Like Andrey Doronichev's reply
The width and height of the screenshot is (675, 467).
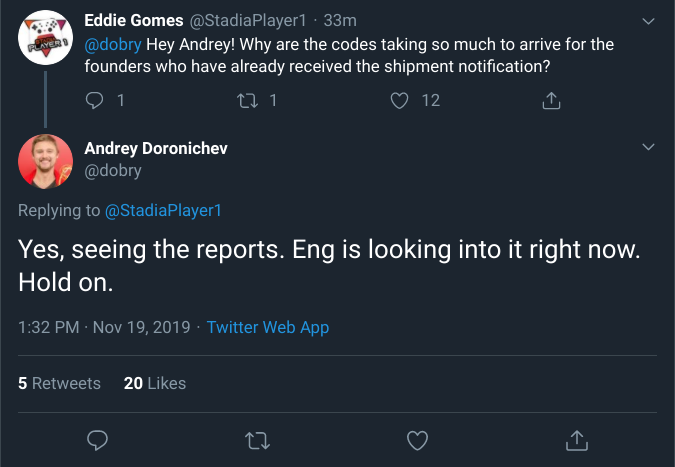tap(417, 439)
